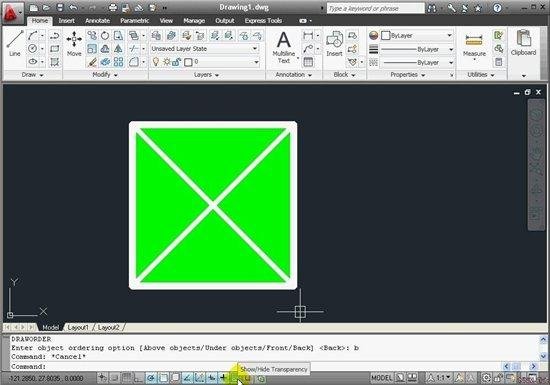550x385 pixels.
Task: Open the View ribbon tab
Action: (x=166, y=21)
